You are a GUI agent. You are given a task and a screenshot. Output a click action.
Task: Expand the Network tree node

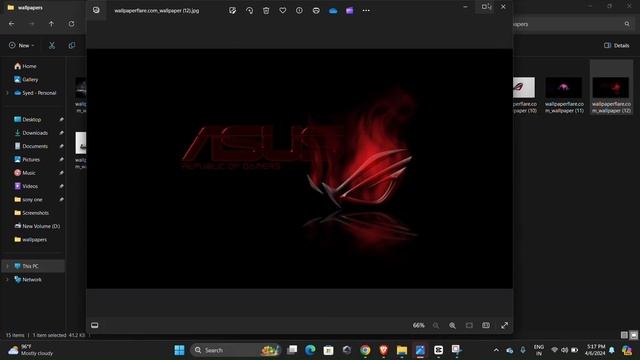pos(7,280)
